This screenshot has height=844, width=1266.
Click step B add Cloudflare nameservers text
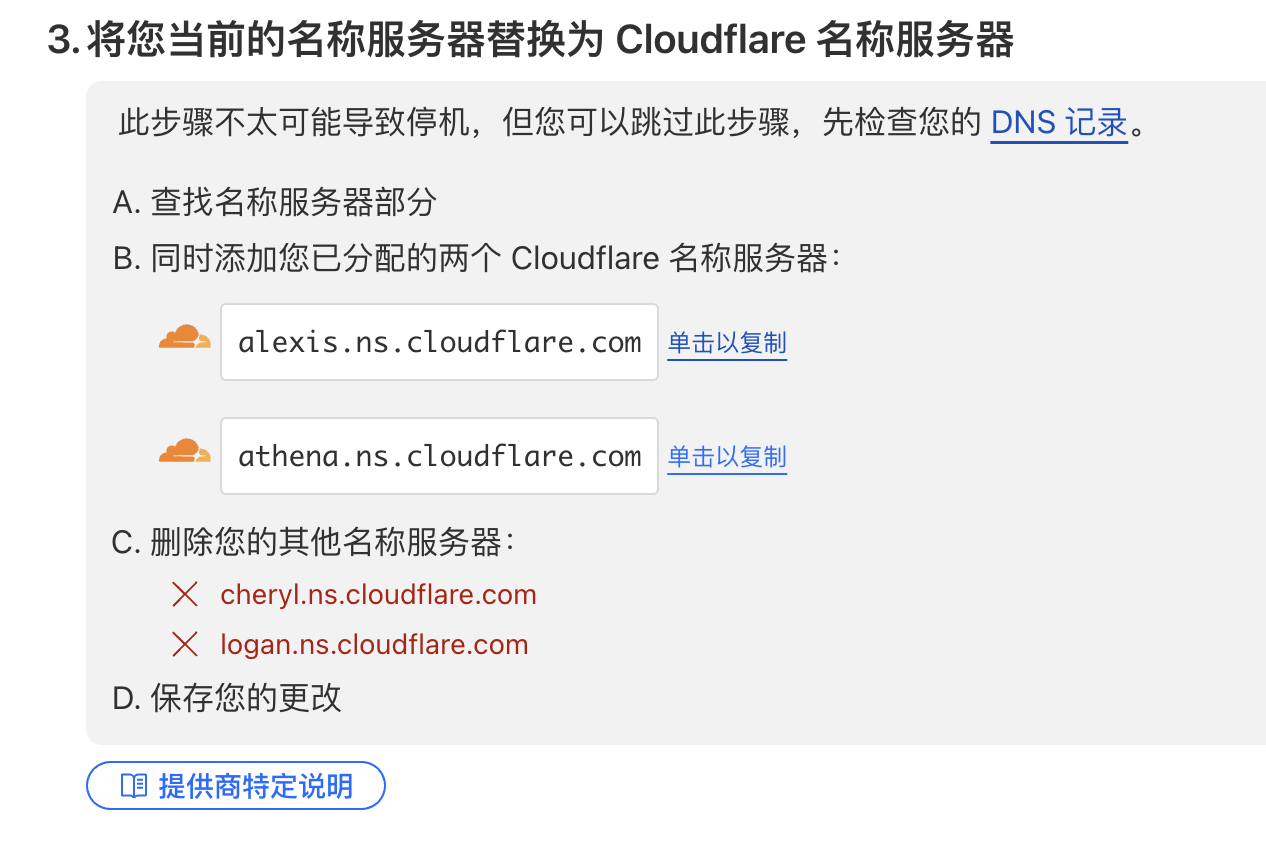pos(476,259)
